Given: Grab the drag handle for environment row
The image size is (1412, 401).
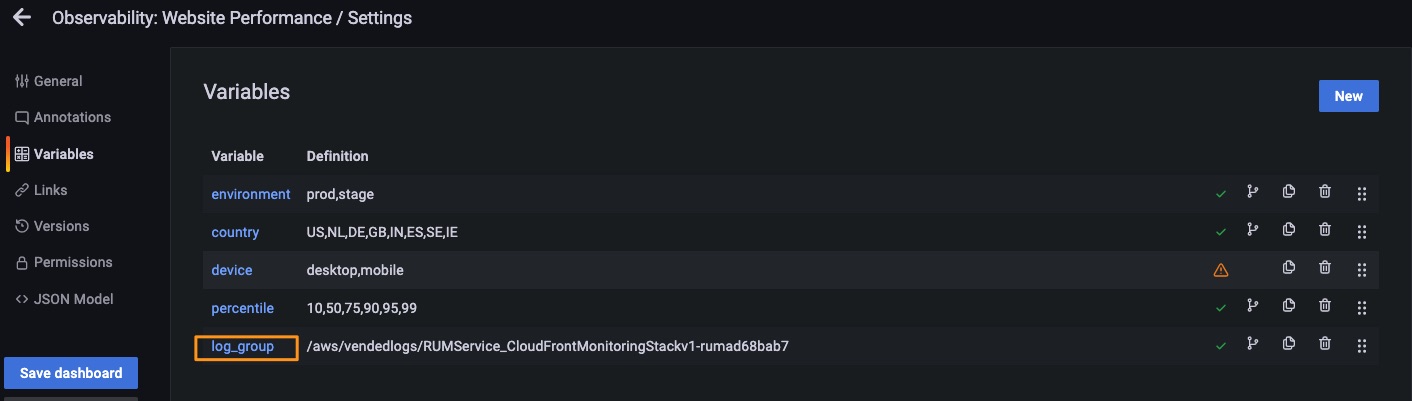Looking at the screenshot, I should 1361,194.
